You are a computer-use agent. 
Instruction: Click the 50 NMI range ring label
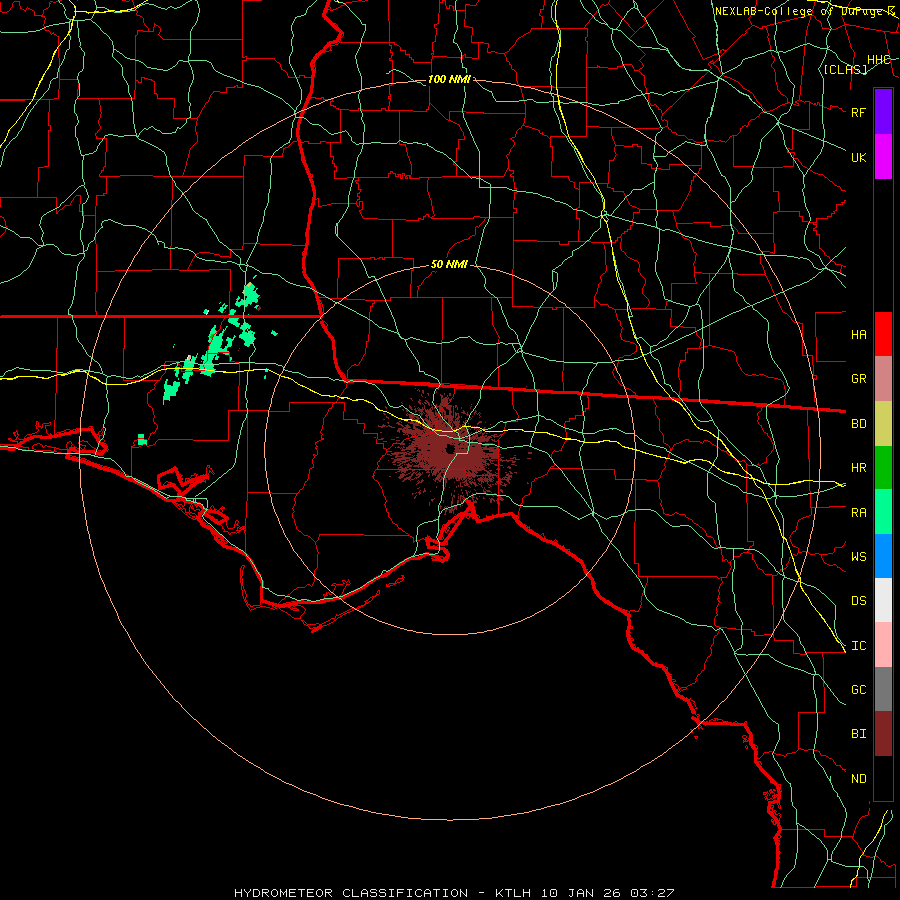[x=449, y=264]
